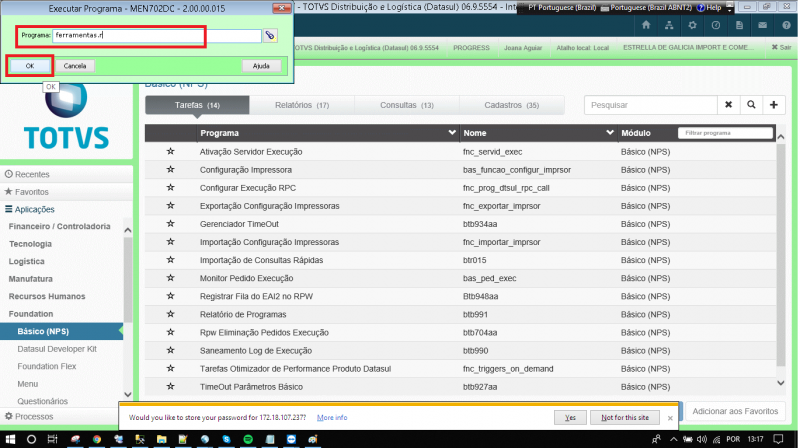Click program table scroll down arrow
This screenshot has width=800, height=448.
[781, 383]
